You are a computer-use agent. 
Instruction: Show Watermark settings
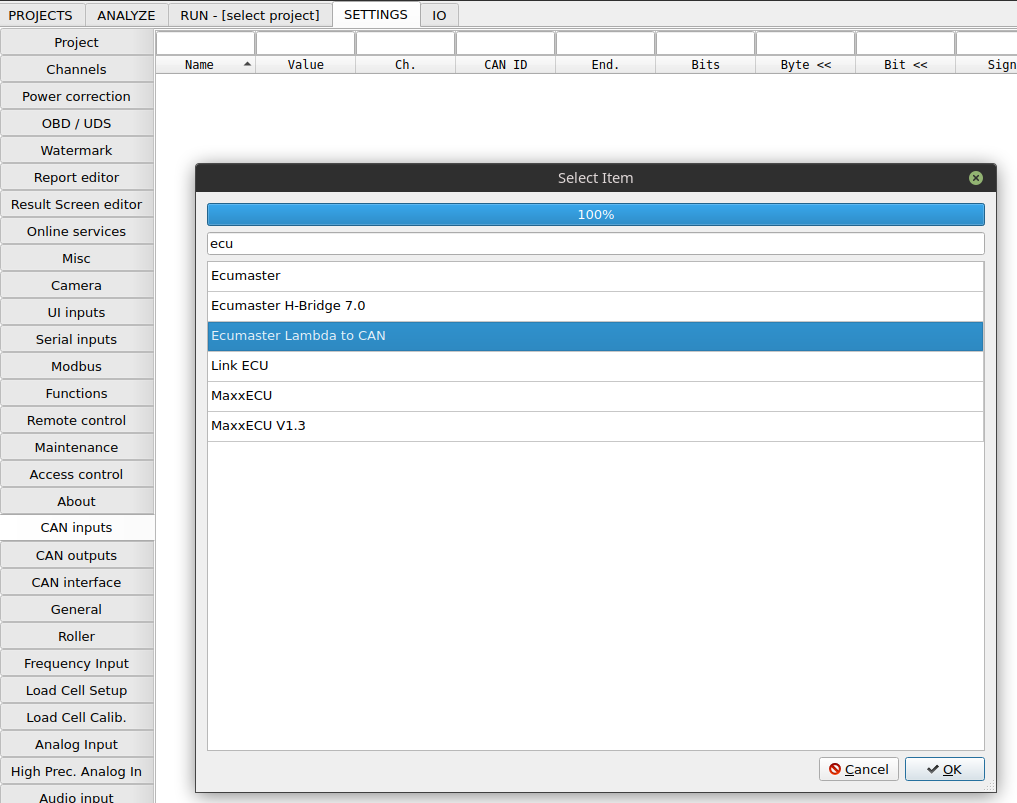77,150
